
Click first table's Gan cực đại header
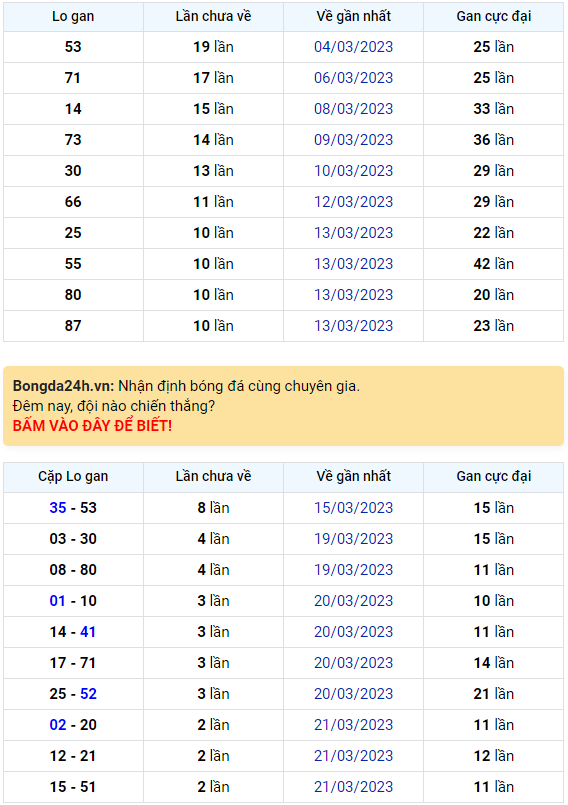[494, 16]
